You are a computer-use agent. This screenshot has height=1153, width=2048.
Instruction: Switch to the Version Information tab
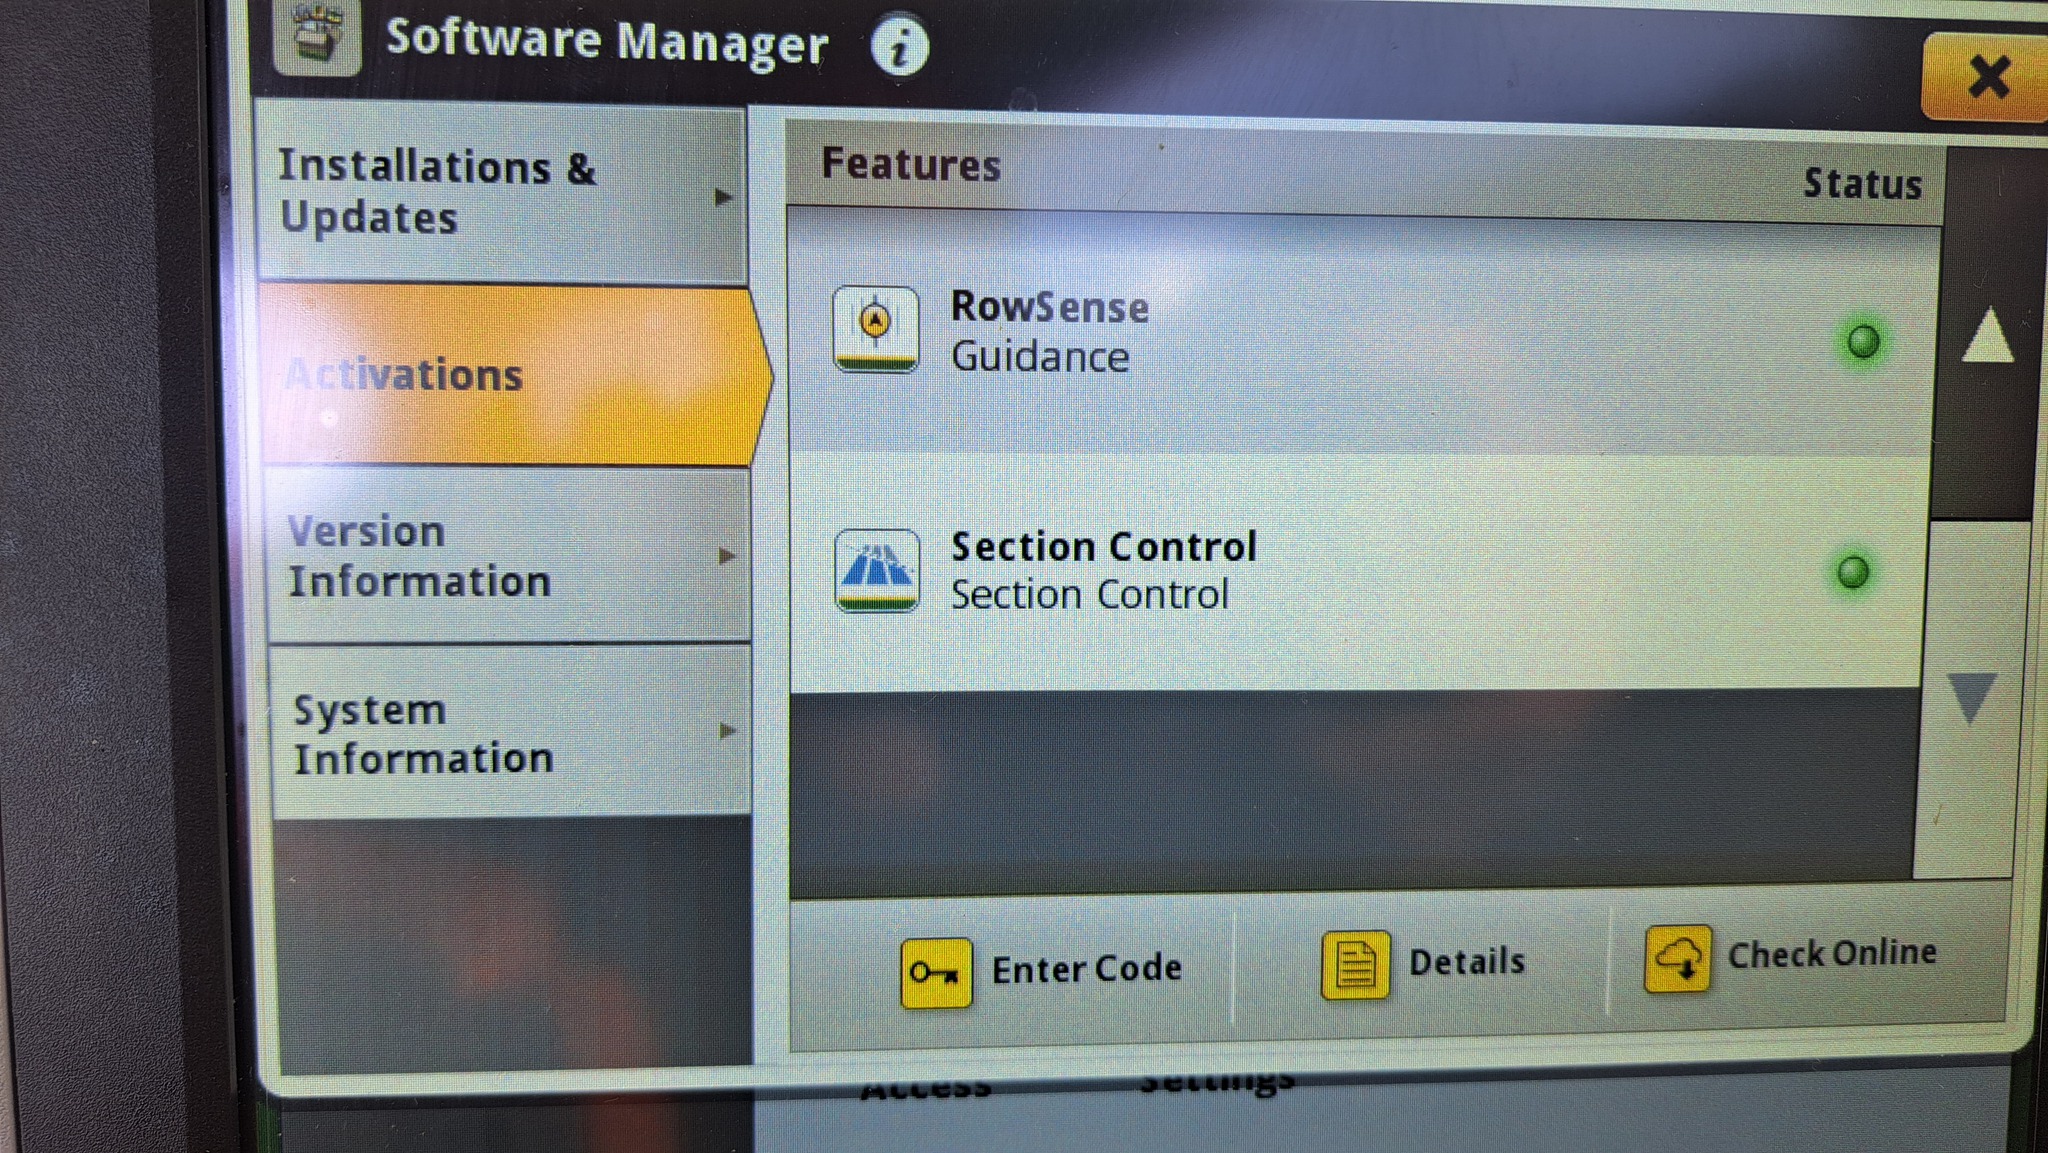pyautogui.click(x=509, y=556)
